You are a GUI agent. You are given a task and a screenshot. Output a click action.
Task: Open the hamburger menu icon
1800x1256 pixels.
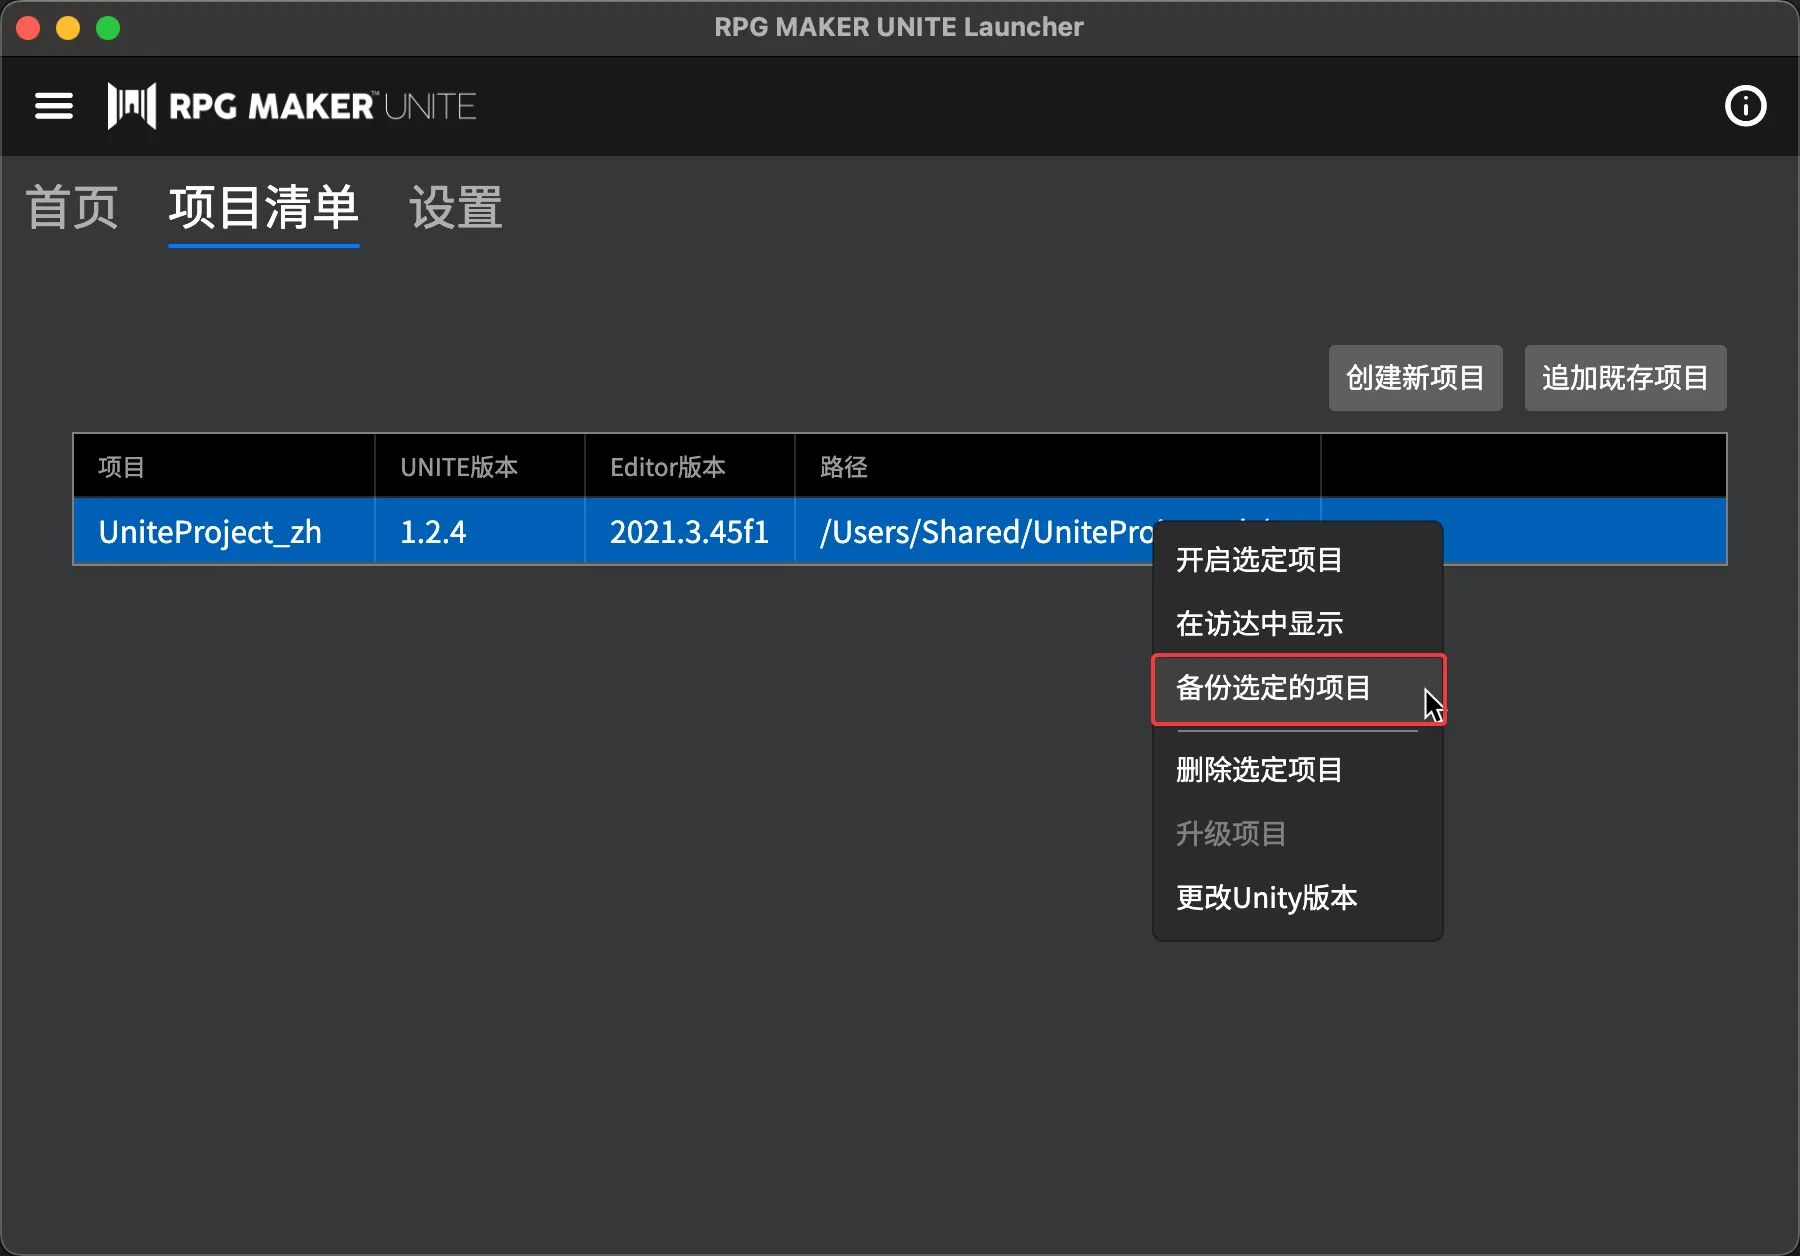click(54, 106)
